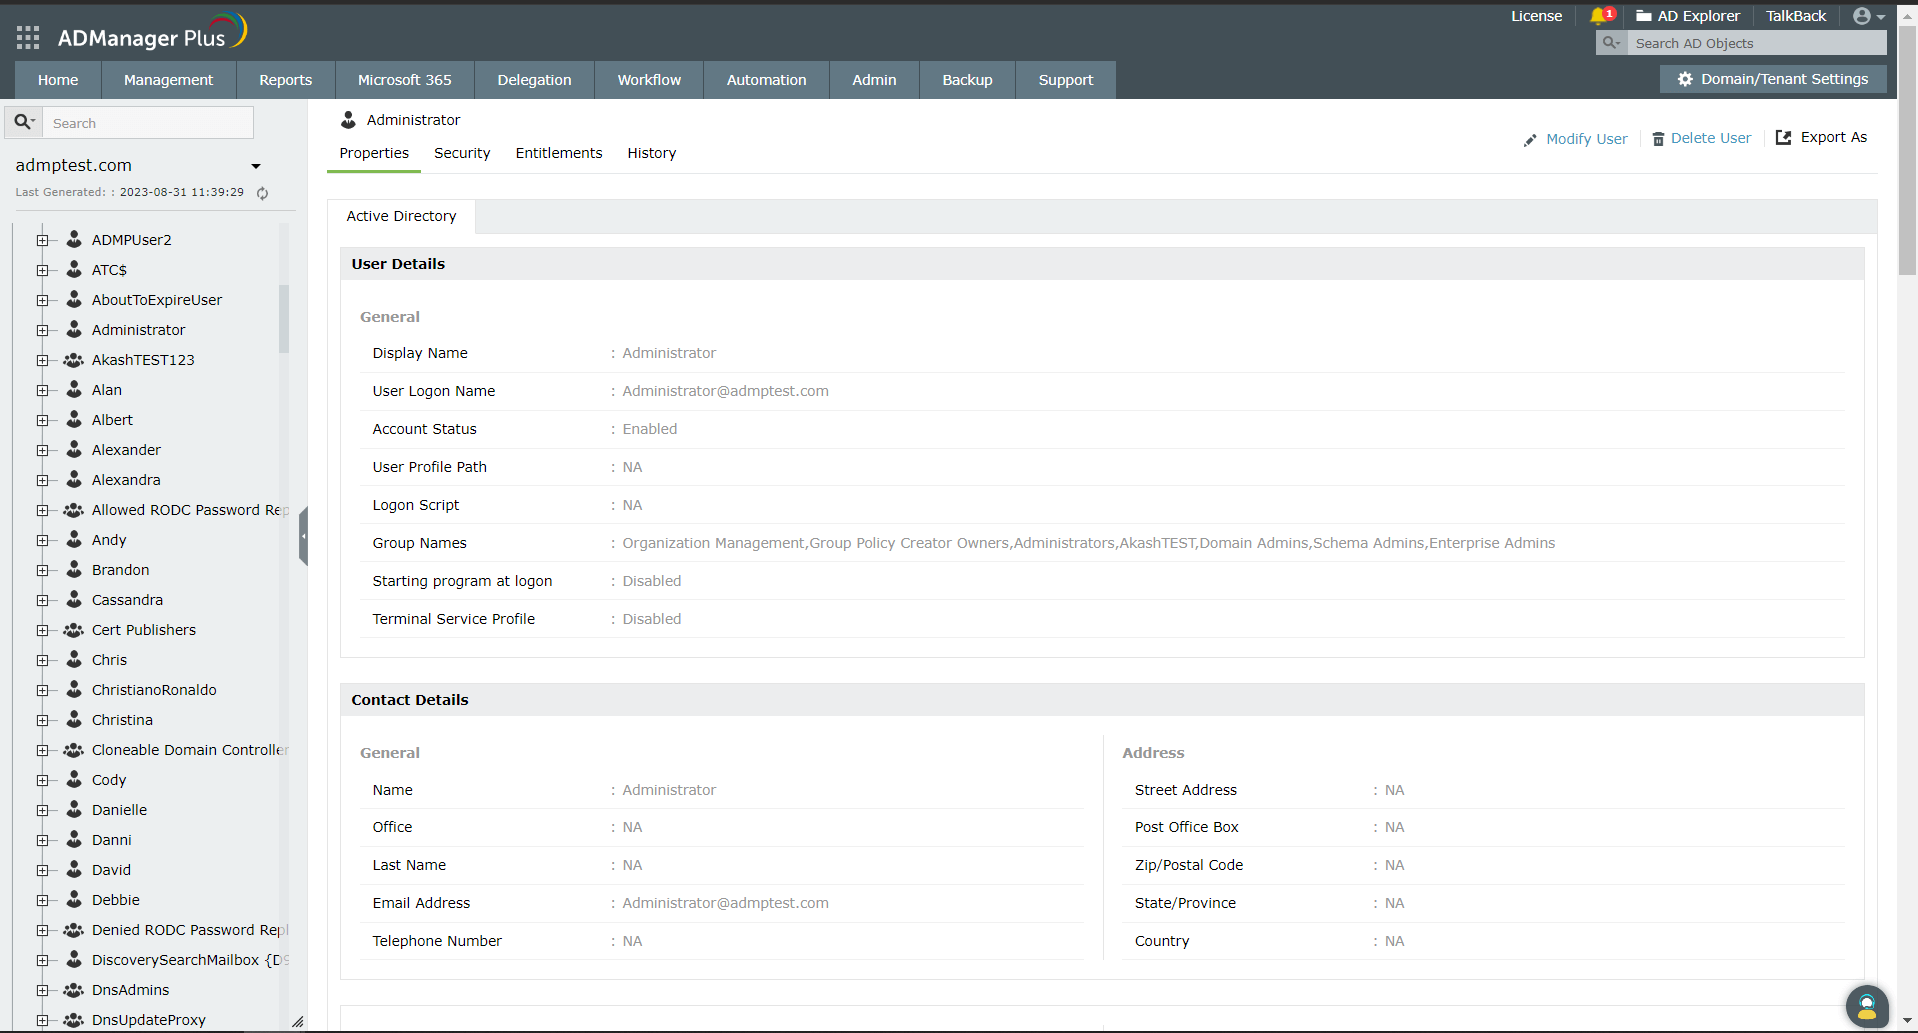The height and width of the screenshot is (1033, 1918).
Task: Open the Management menu
Action: [x=168, y=80]
